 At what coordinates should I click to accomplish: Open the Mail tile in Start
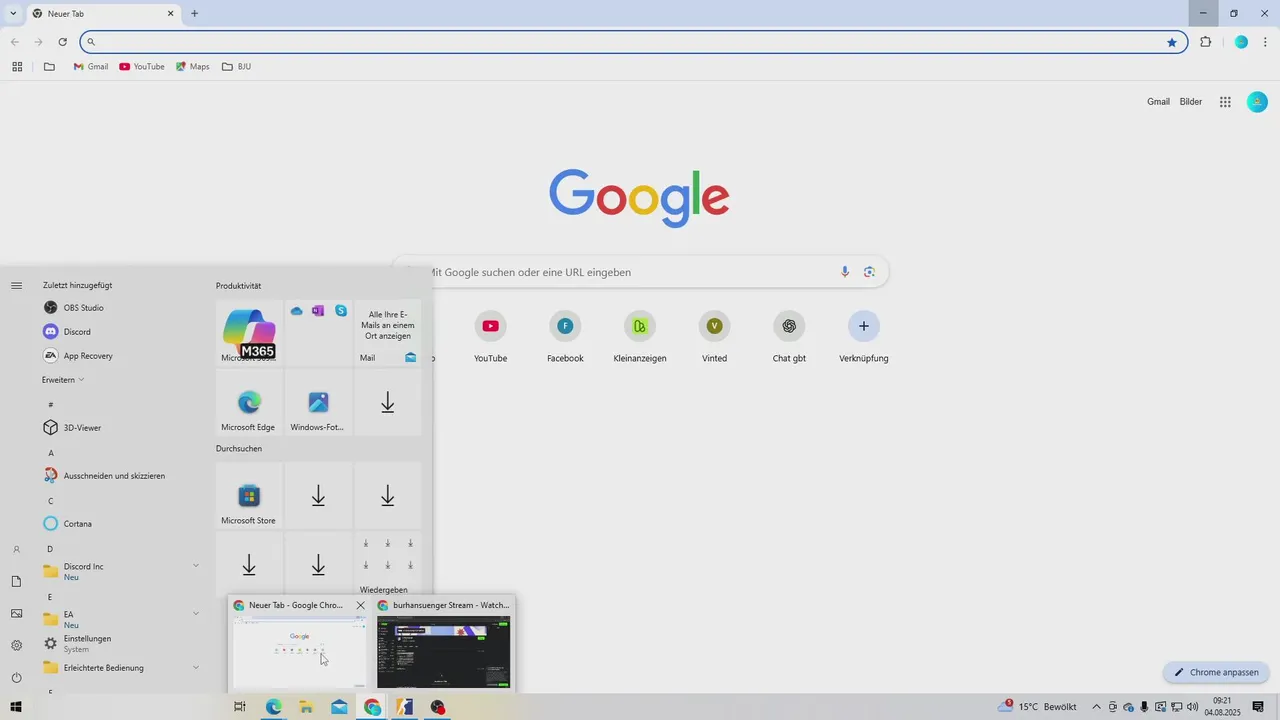click(388, 333)
